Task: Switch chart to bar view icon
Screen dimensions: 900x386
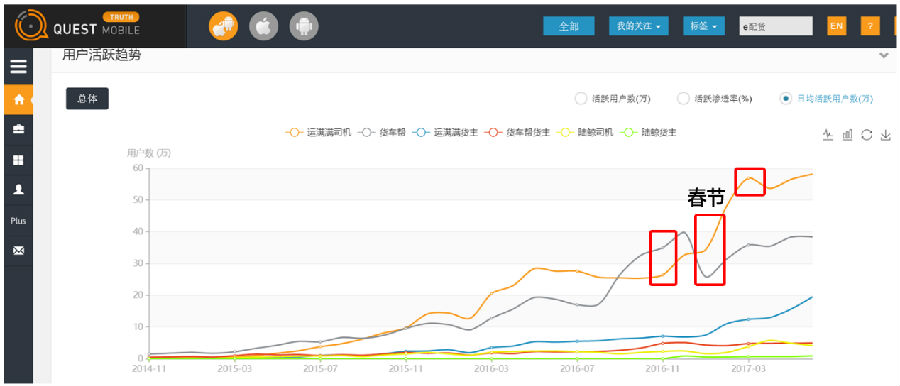Action: point(847,135)
